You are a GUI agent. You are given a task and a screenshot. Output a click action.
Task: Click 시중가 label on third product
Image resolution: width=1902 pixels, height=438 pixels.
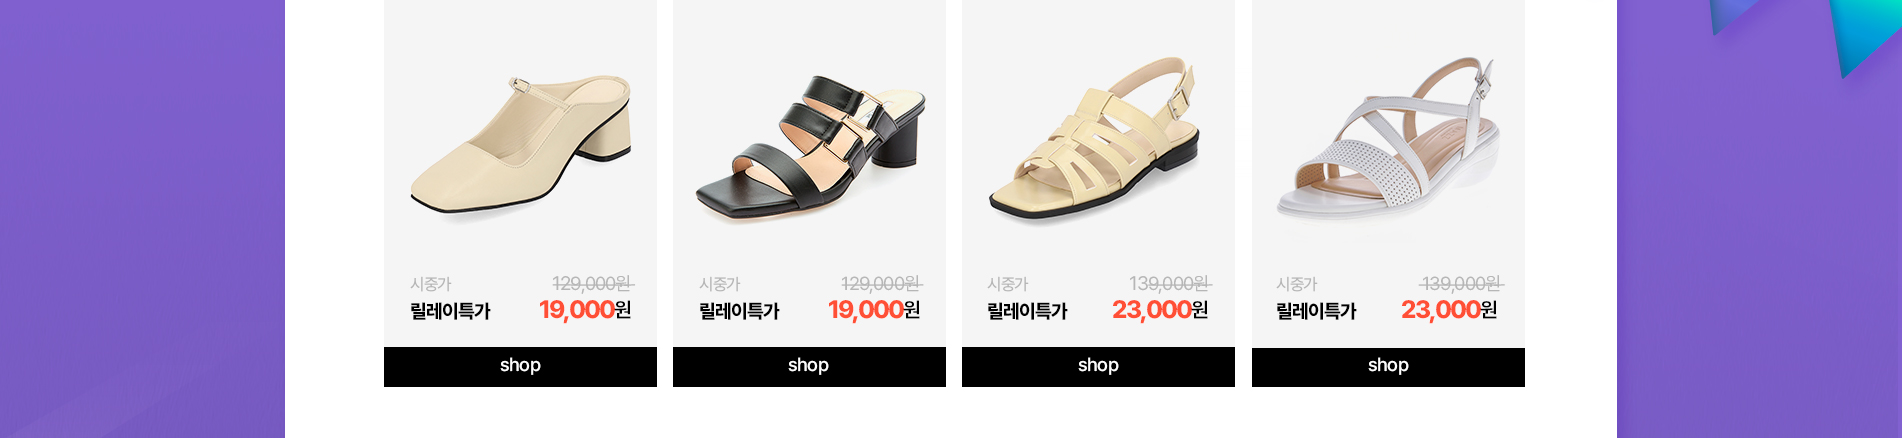(x=1008, y=284)
